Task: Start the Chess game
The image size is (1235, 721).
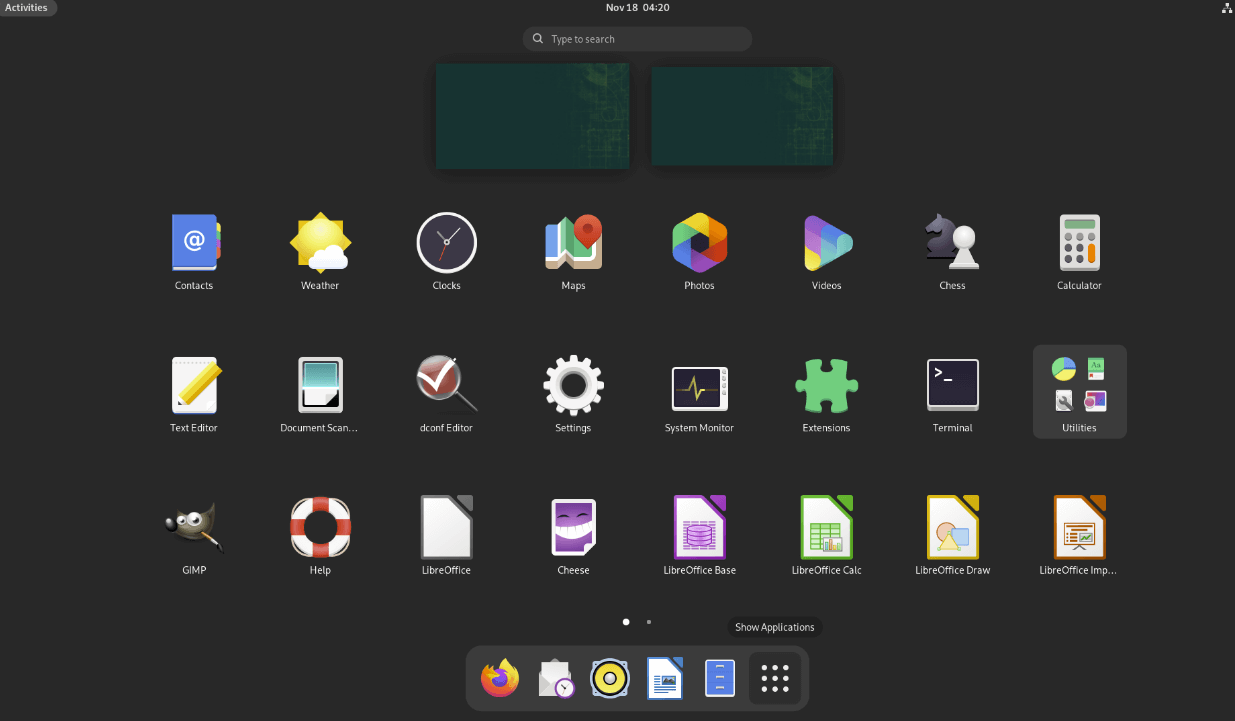Action: point(952,242)
